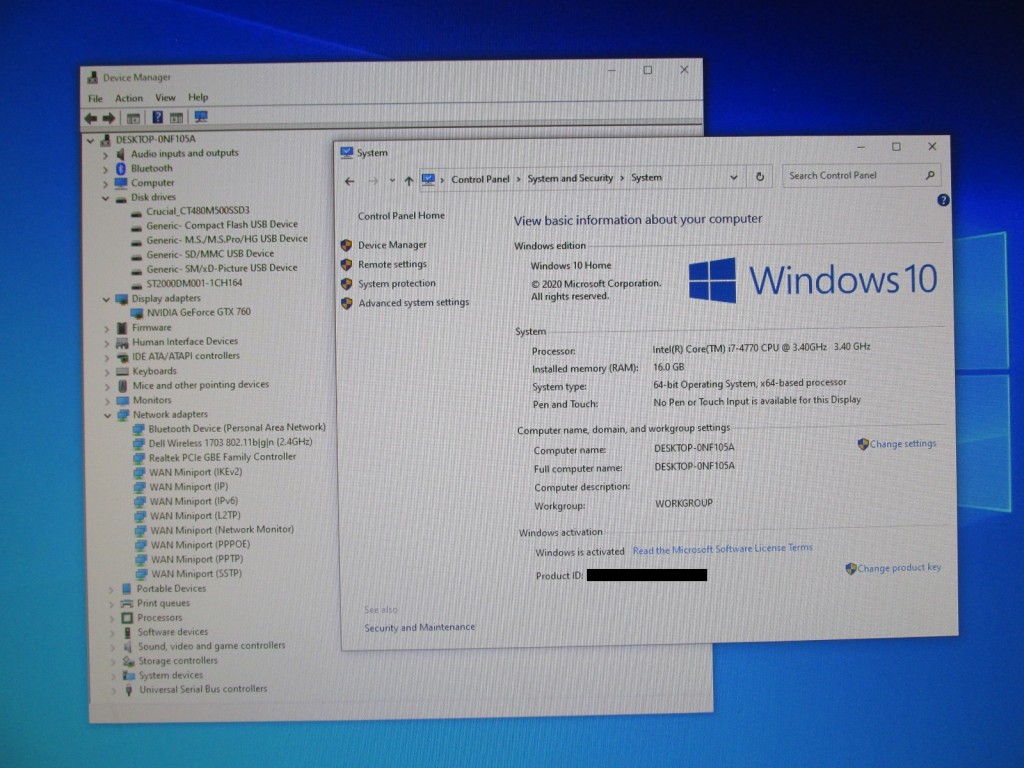The width and height of the screenshot is (1024, 768).
Task: Open the recent locations dropdown arrow
Action: pos(392,181)
